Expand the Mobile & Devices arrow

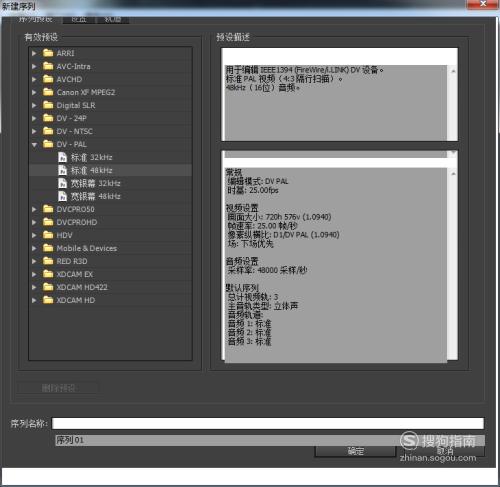[34, 248]
